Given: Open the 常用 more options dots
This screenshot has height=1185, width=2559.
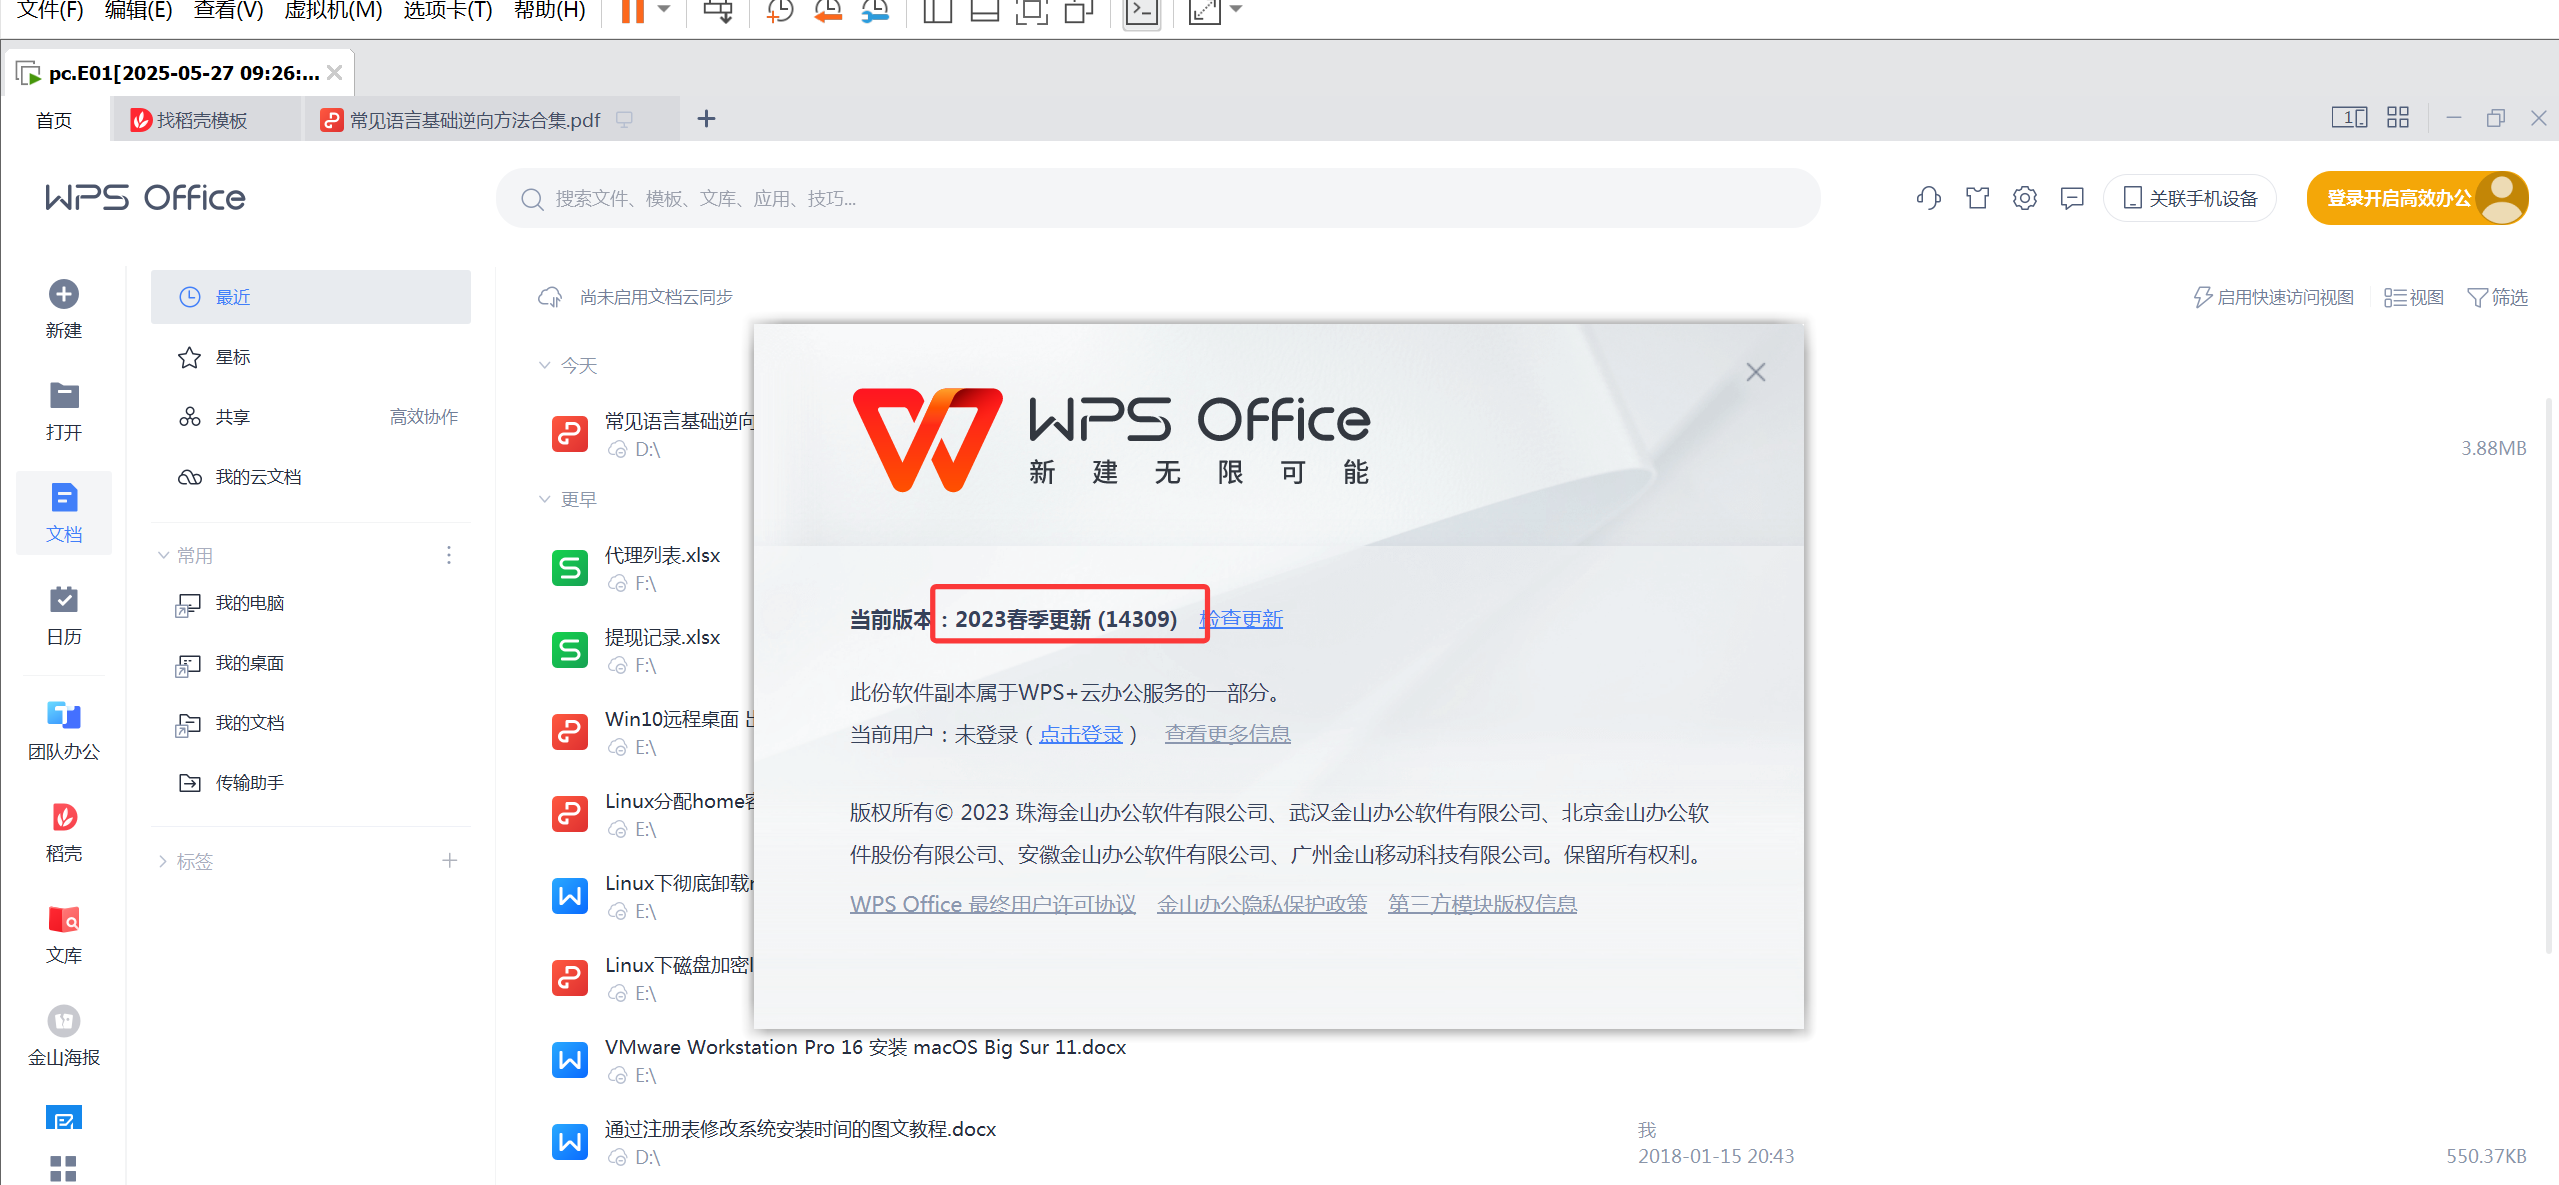Looking at the screenshot, I should 449,555.
